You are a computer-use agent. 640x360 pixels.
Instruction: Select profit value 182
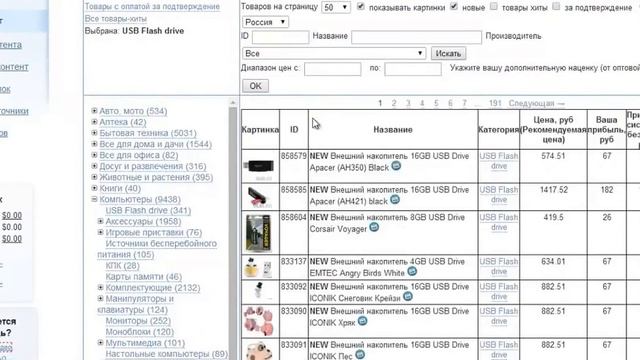607,190
